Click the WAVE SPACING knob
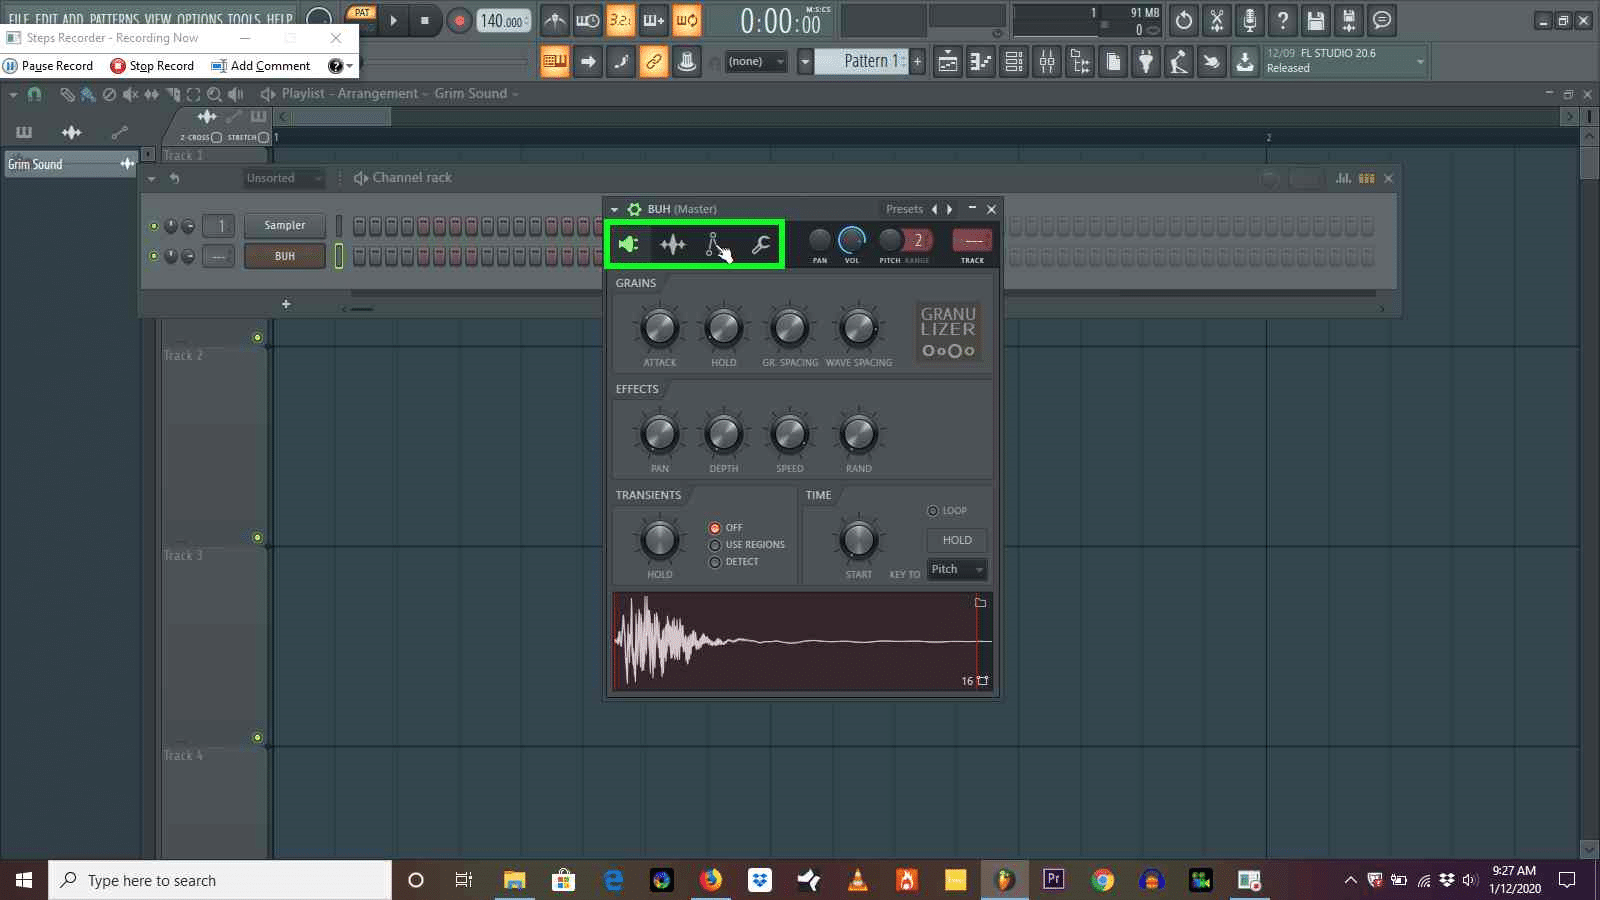This screenshot has height=900, width=1600. tap(858, 328)
